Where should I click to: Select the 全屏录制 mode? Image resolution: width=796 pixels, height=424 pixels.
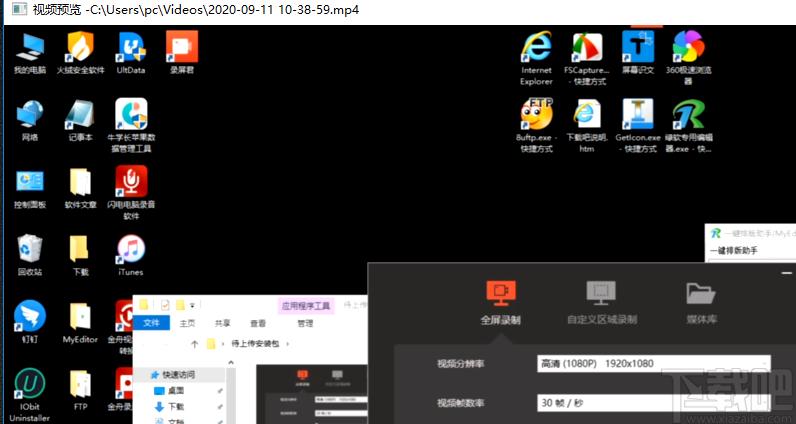click(501, 303)
